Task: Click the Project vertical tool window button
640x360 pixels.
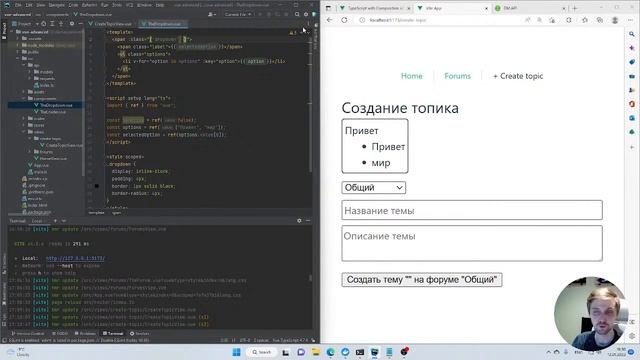Action: (4, 31)
